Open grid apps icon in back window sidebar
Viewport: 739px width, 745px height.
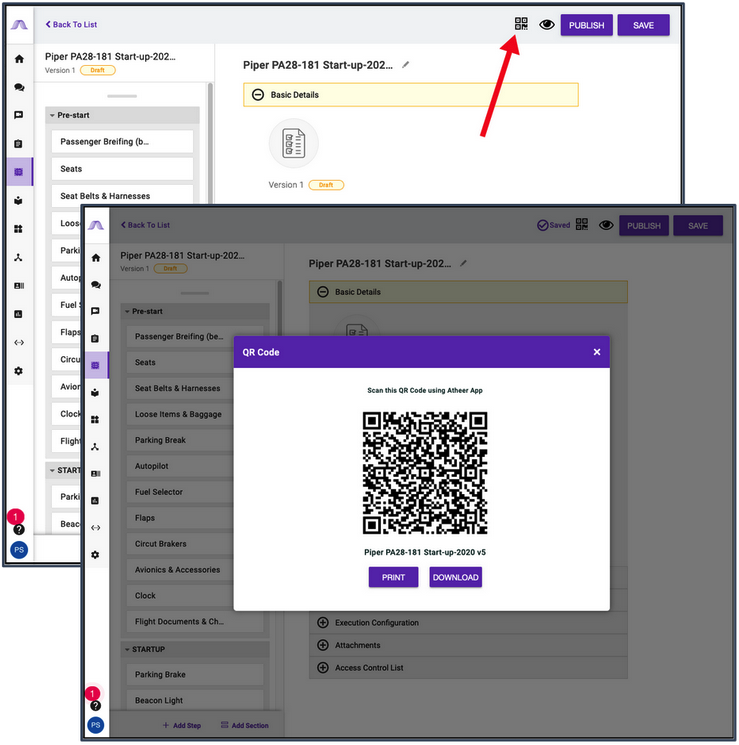point(19,229)
